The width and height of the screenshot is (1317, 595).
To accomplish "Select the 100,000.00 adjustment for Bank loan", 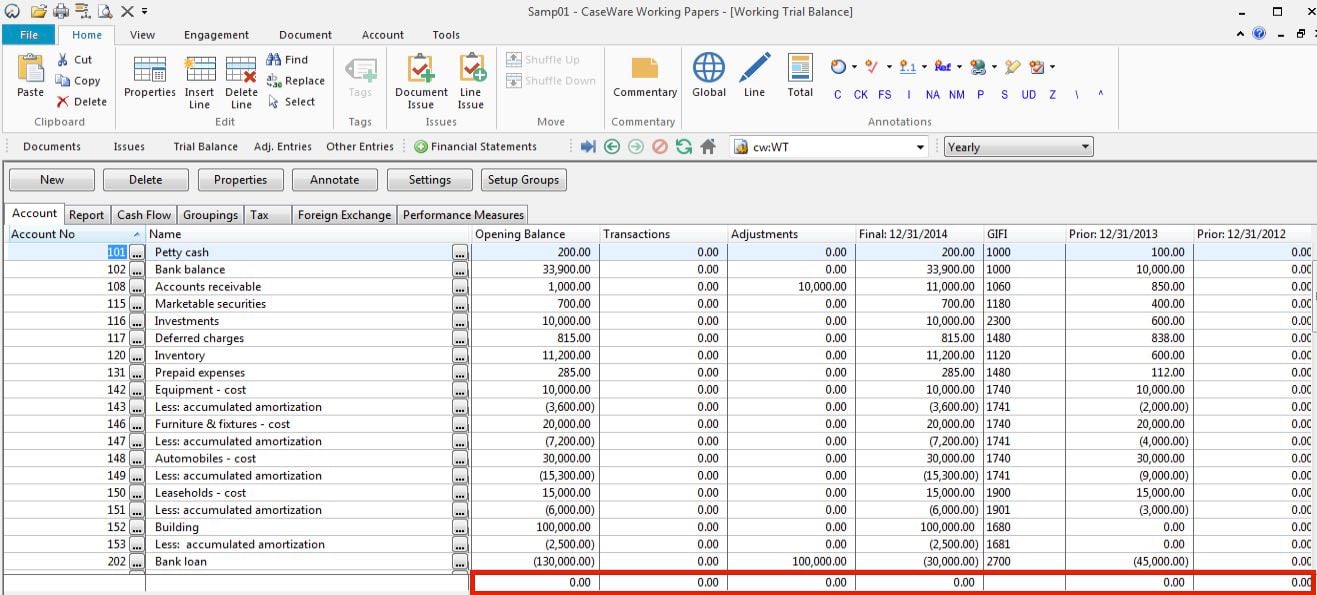I will (791, 561).
